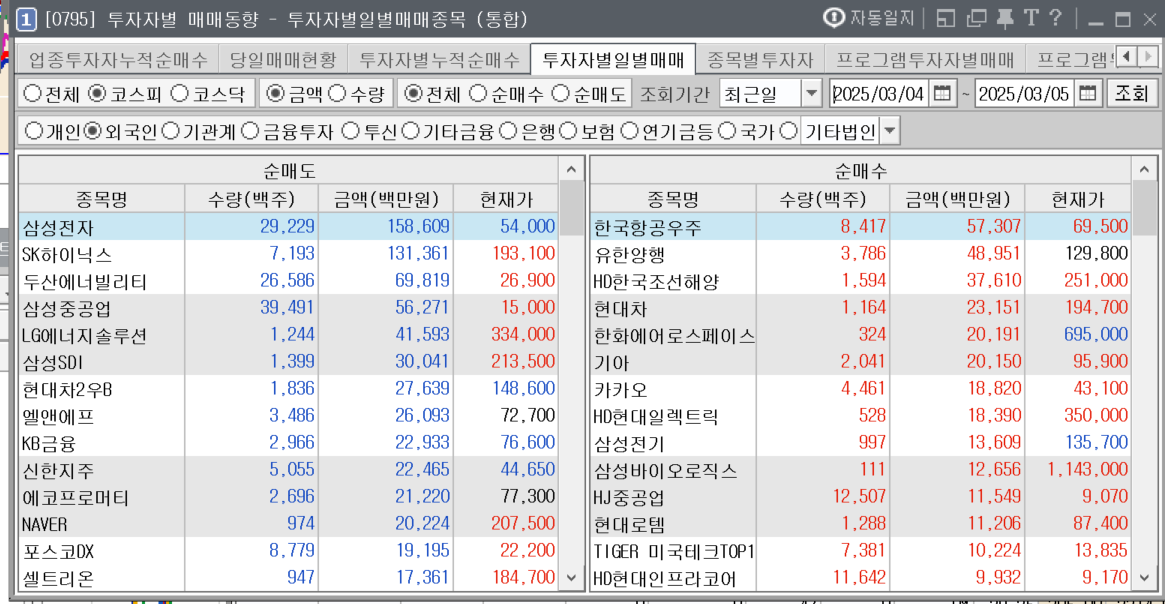Open help using the question mark icon
This screenshot has width=1165, height=604.
pyautogui.click(x=1056, y=18)
